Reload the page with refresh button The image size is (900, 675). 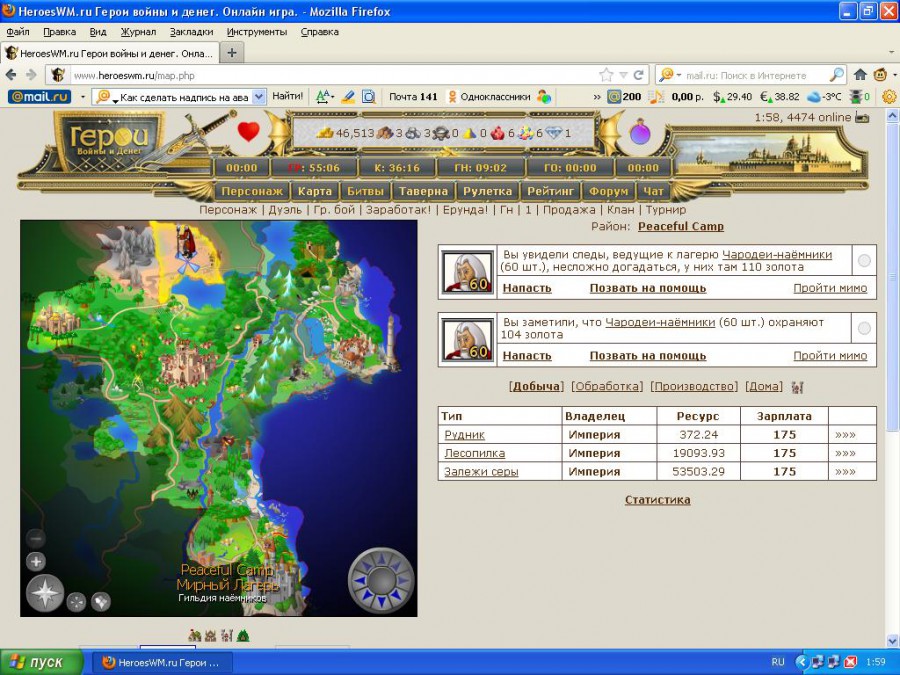point(638,75)
